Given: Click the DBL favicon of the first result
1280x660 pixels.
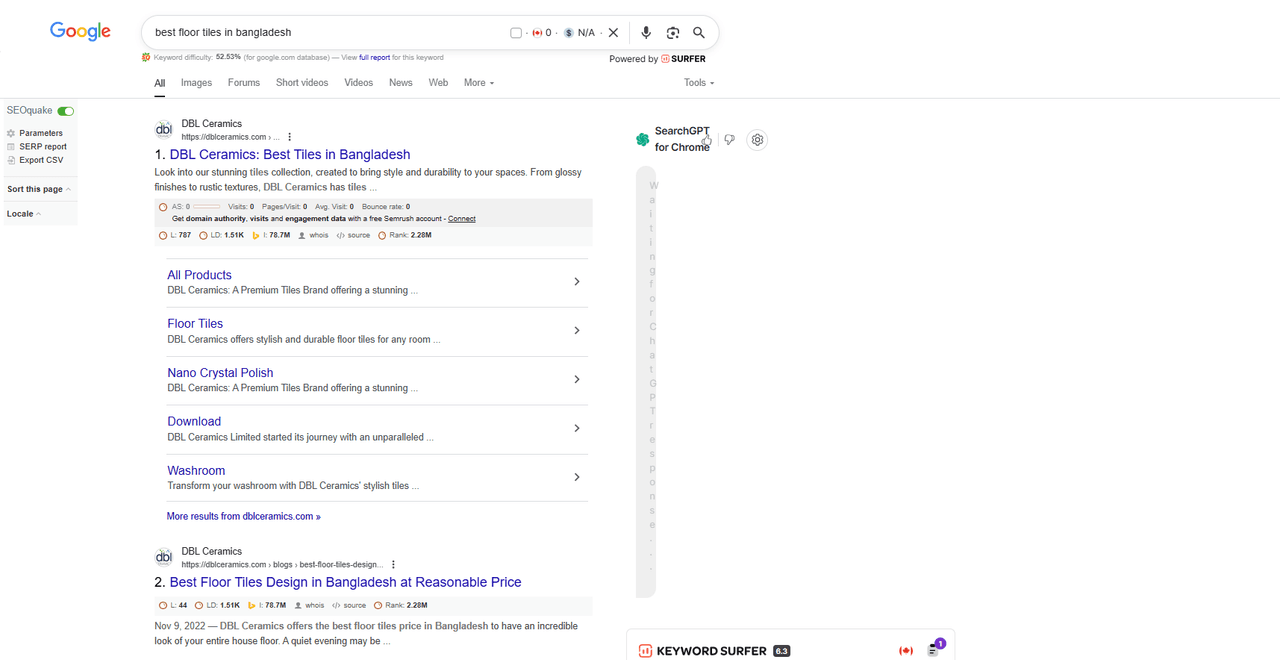Looking at the screenshot, I should tap(164, 130).
